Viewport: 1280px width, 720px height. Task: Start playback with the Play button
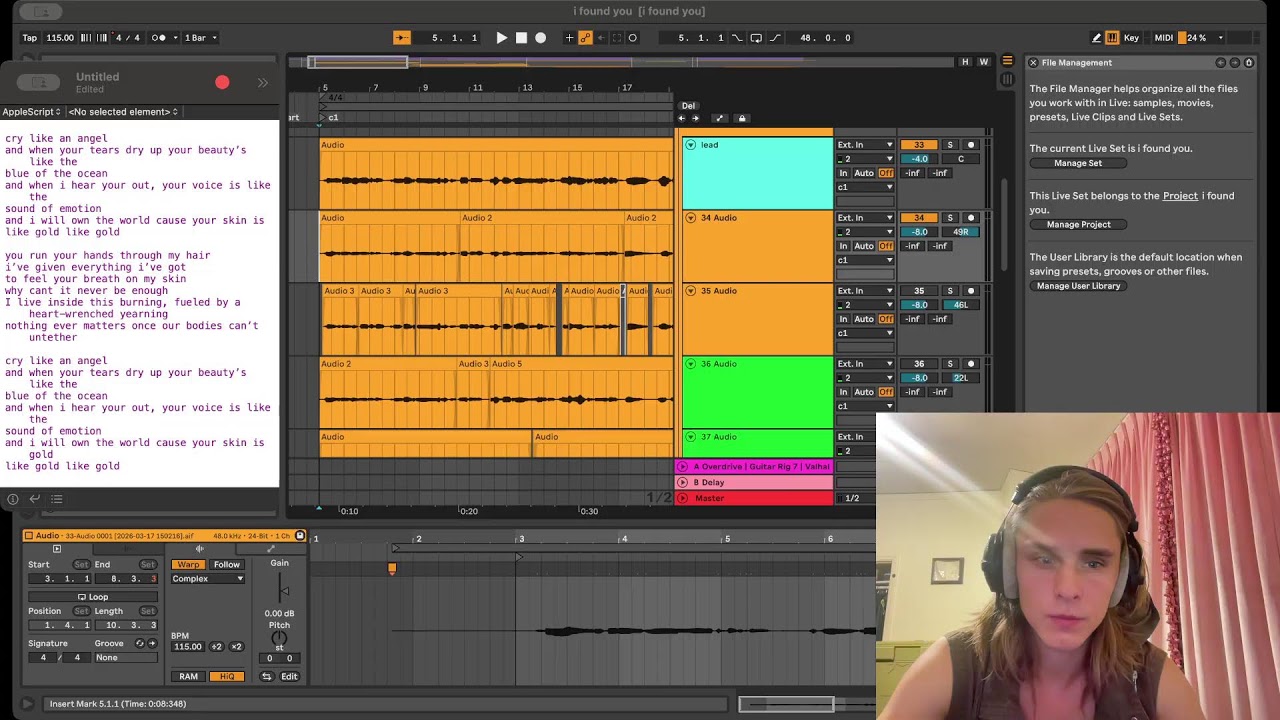[x=501, y=38]
